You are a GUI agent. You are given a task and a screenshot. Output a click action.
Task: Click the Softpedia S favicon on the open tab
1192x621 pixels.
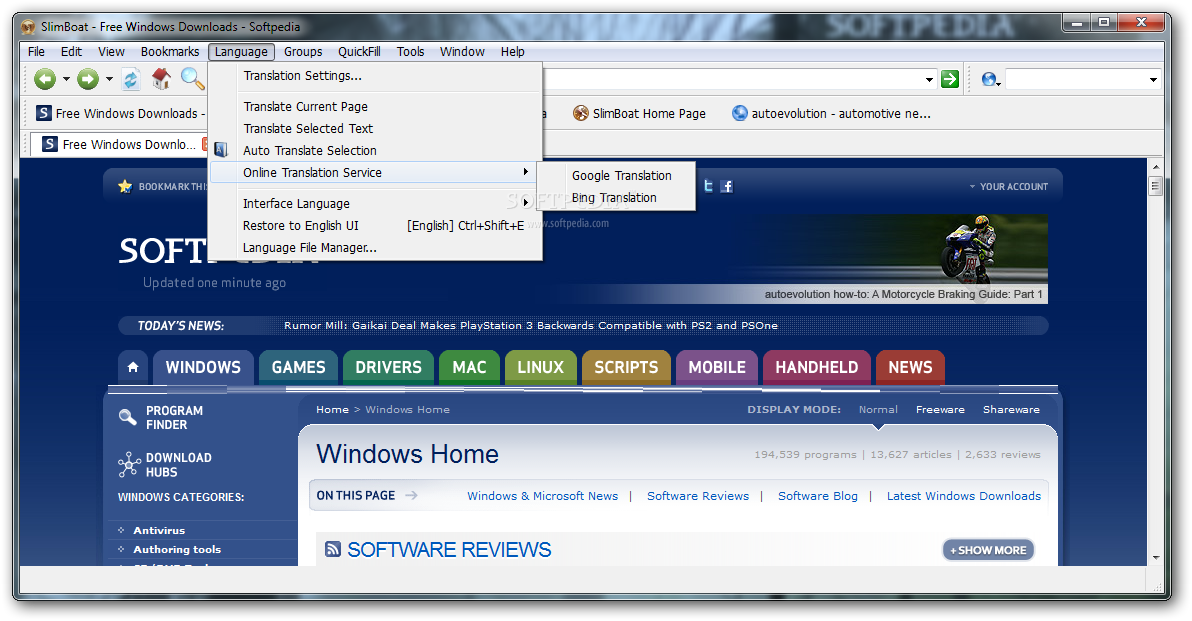(49, 144)
